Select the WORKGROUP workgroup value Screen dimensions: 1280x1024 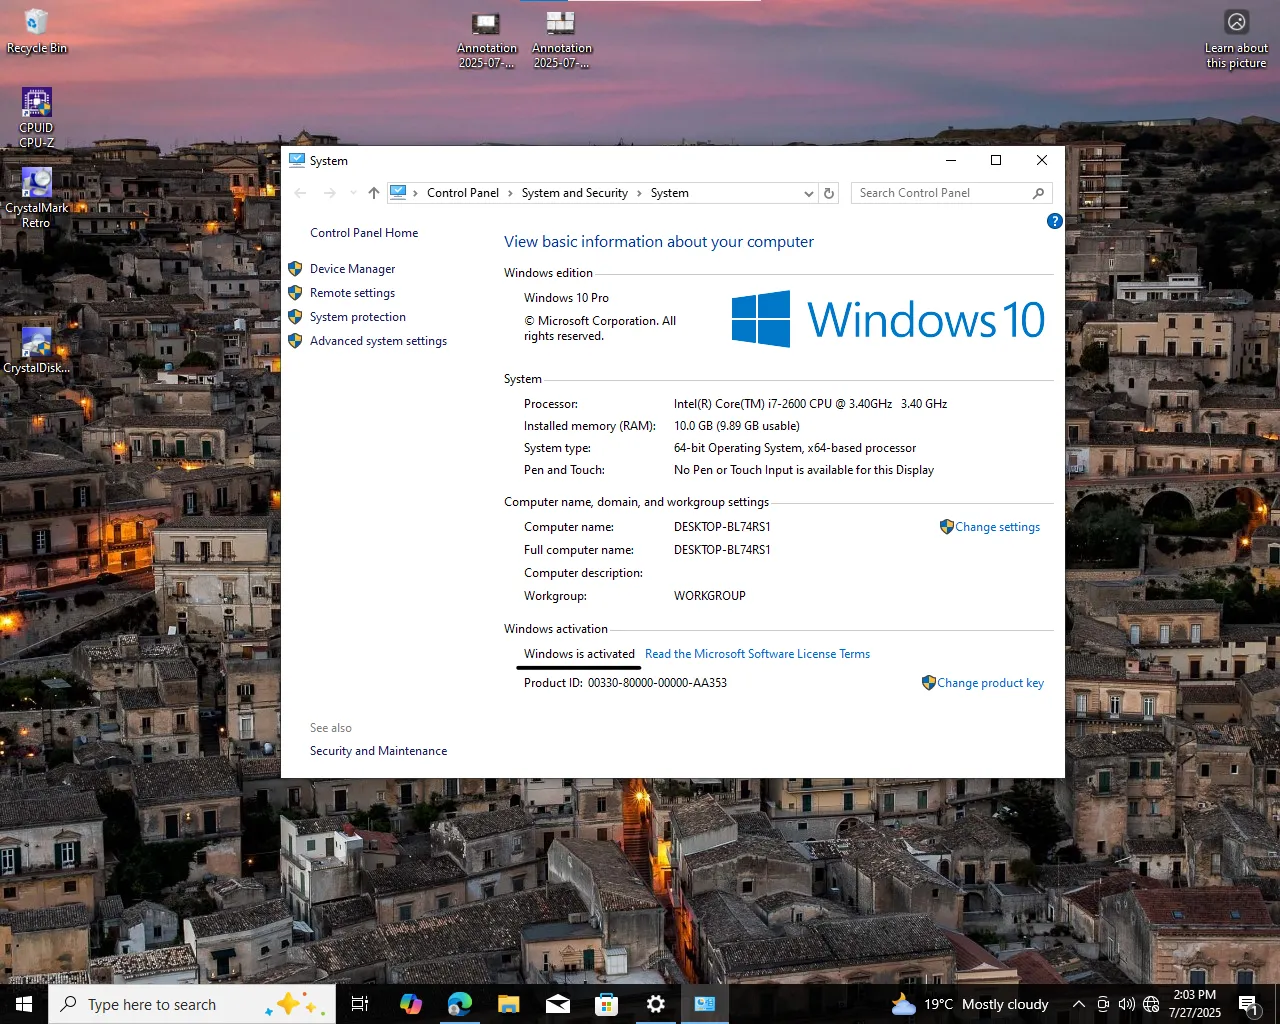tap(709, 596)
